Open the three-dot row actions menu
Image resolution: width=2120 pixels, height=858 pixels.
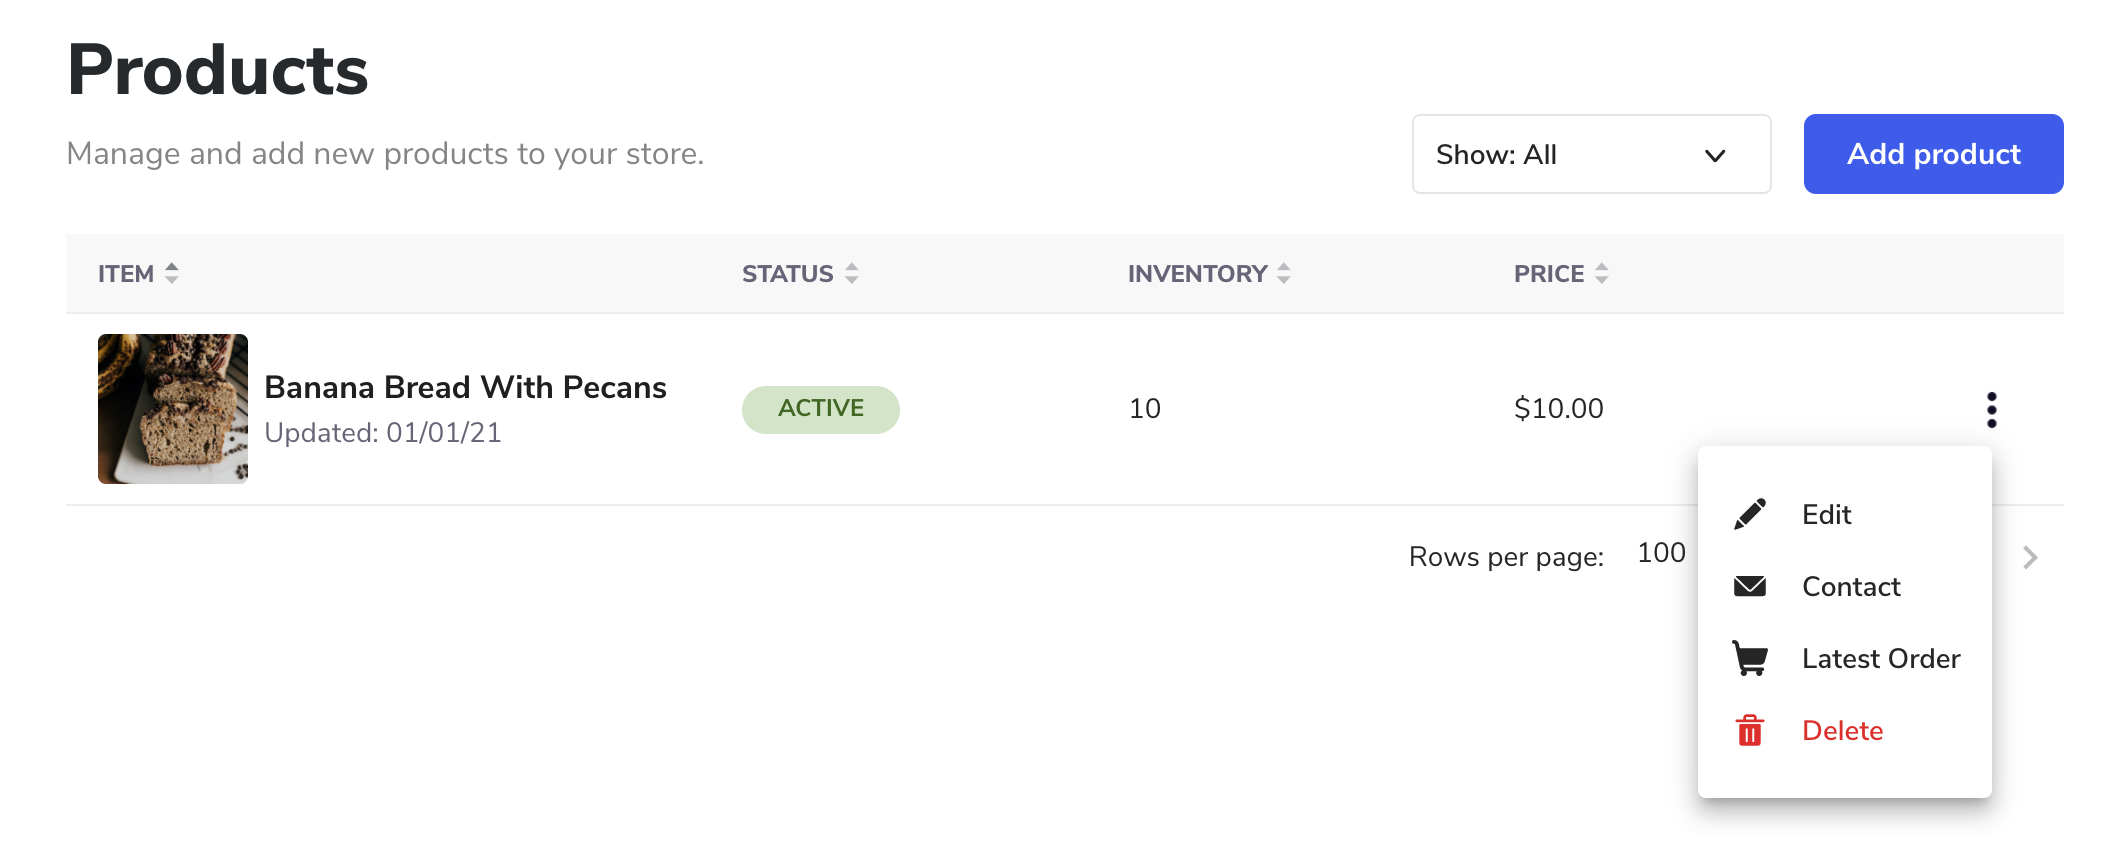point(1991,409)
